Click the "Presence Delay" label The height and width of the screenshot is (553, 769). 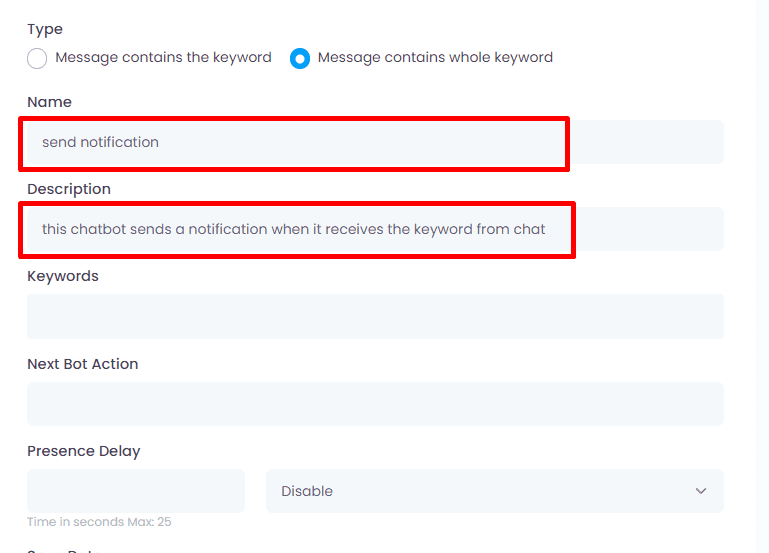(x=84, y=451)
